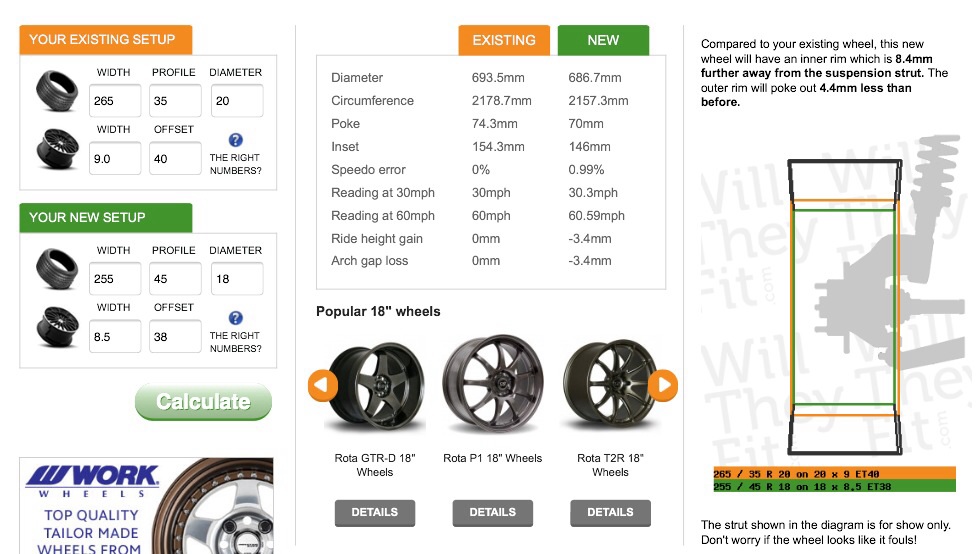The width and height of the screenshot is (976, 554).
Task: Open DETAILS for Rota P1 wheels
Action: tap(492, 512)
